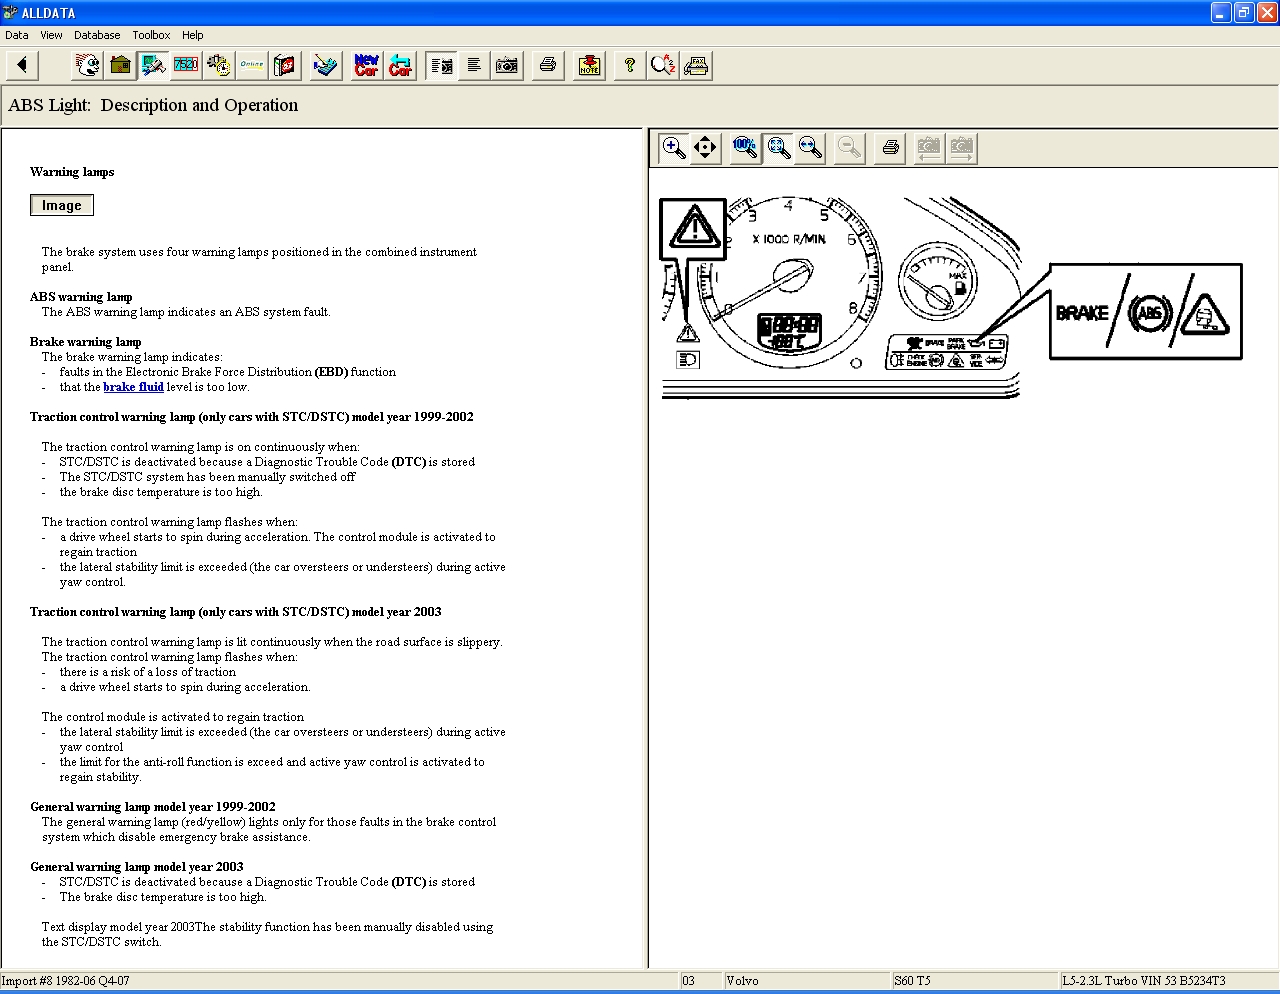The height and width of the screenshot is (994, 1280).
Task: Click status bar '03' year field
Action: tap(701, 981)
